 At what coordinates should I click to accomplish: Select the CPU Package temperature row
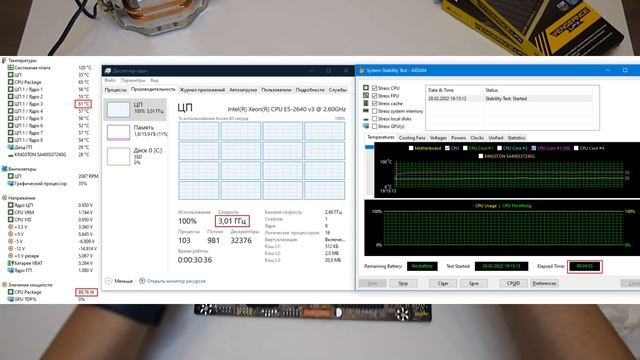pyautogui.click(x=49, y=82)
